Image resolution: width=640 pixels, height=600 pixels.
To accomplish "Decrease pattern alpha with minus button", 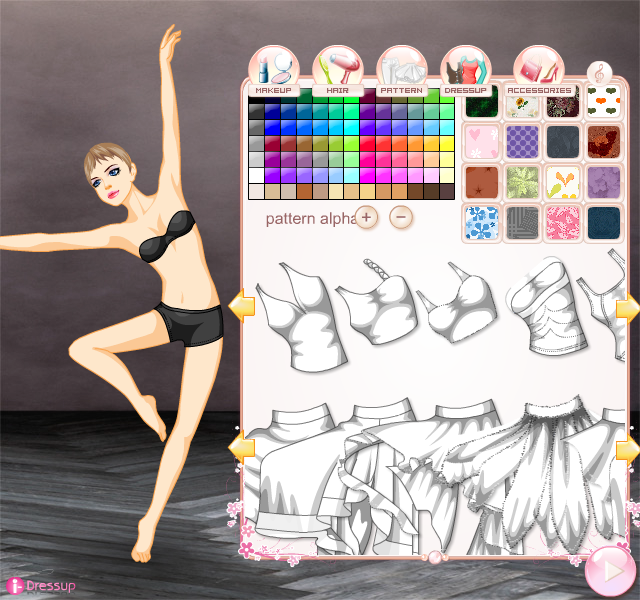I will (x=401, y=217).
